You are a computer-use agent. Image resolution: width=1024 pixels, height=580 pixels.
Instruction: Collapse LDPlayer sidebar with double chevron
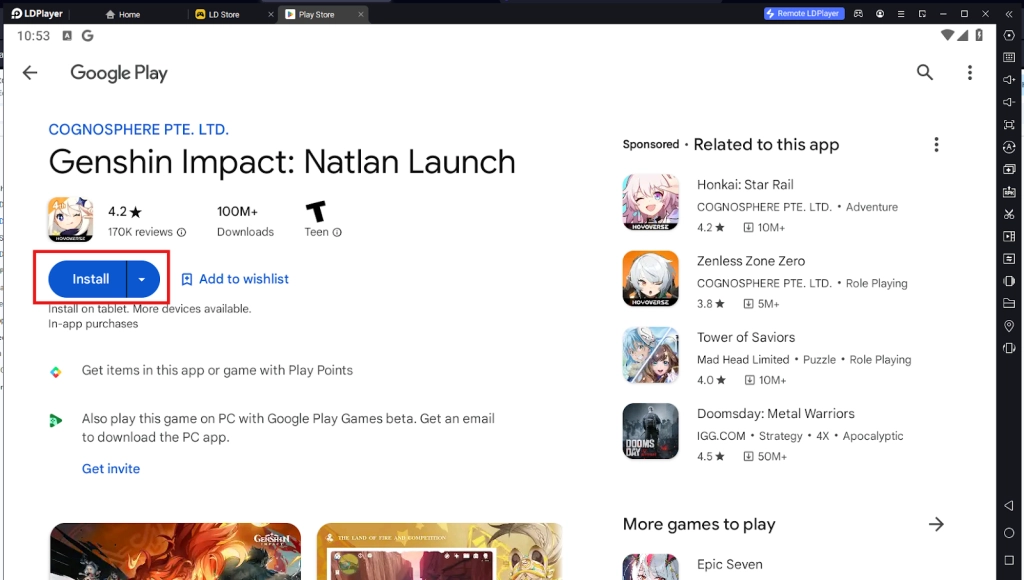[1008, 14]
